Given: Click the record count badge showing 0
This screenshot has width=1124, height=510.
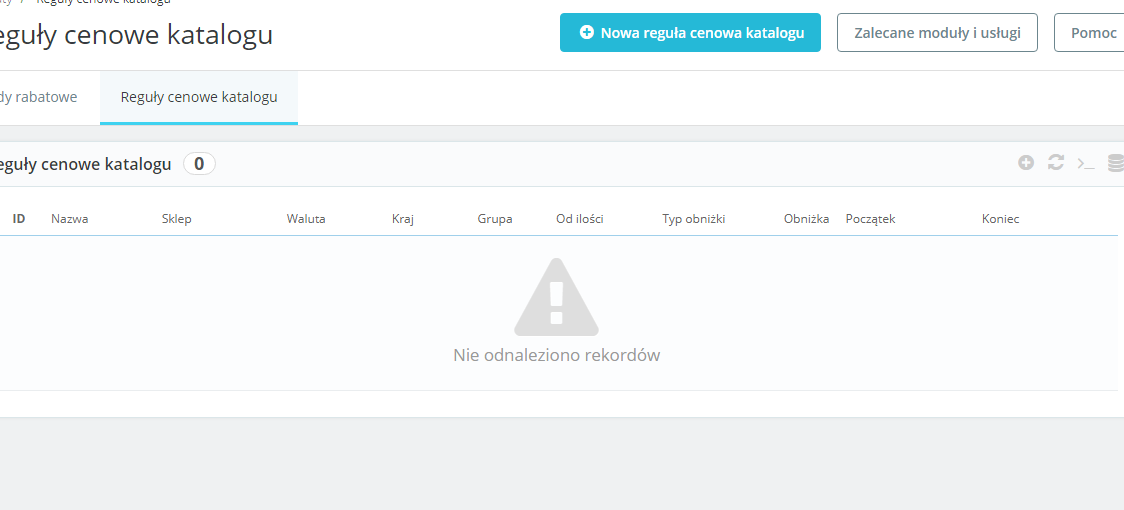Looking at the screenshot, I should tap(199, 164).
